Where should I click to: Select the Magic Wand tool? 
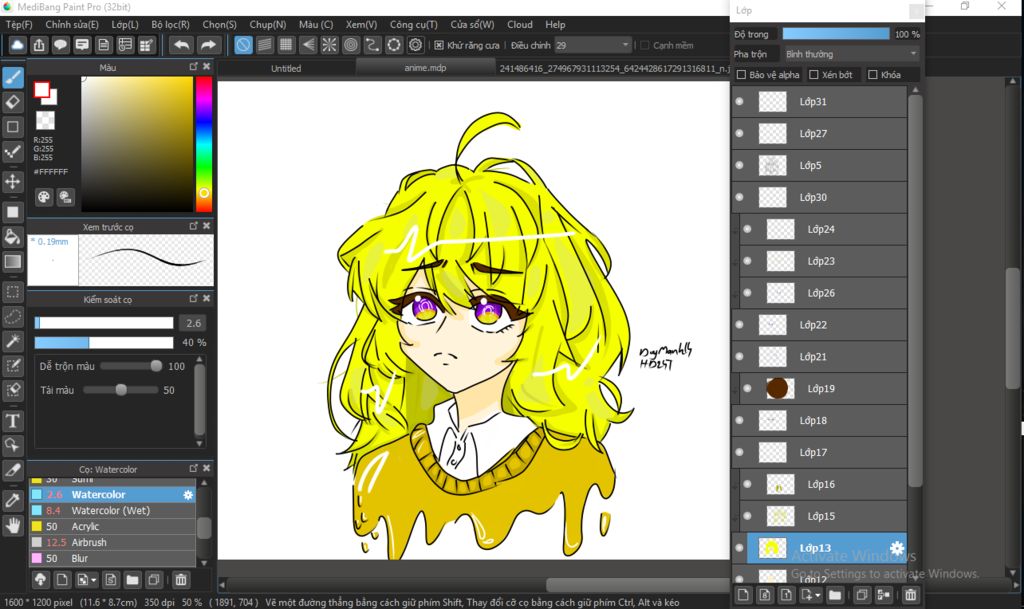pyautogui.click(x=13, y=341)
